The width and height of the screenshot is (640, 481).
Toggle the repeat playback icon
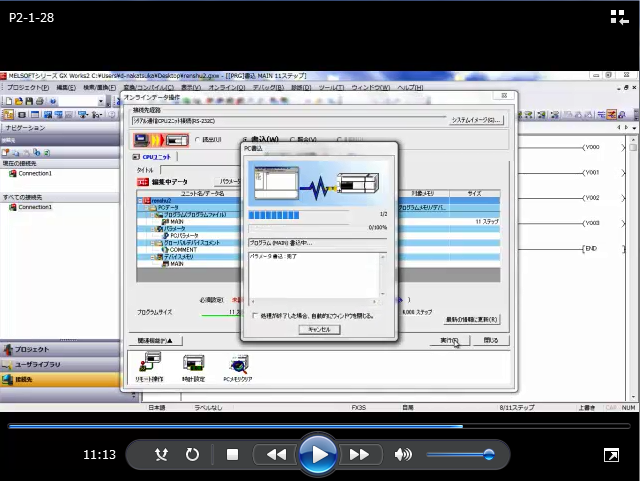point(192,455)
